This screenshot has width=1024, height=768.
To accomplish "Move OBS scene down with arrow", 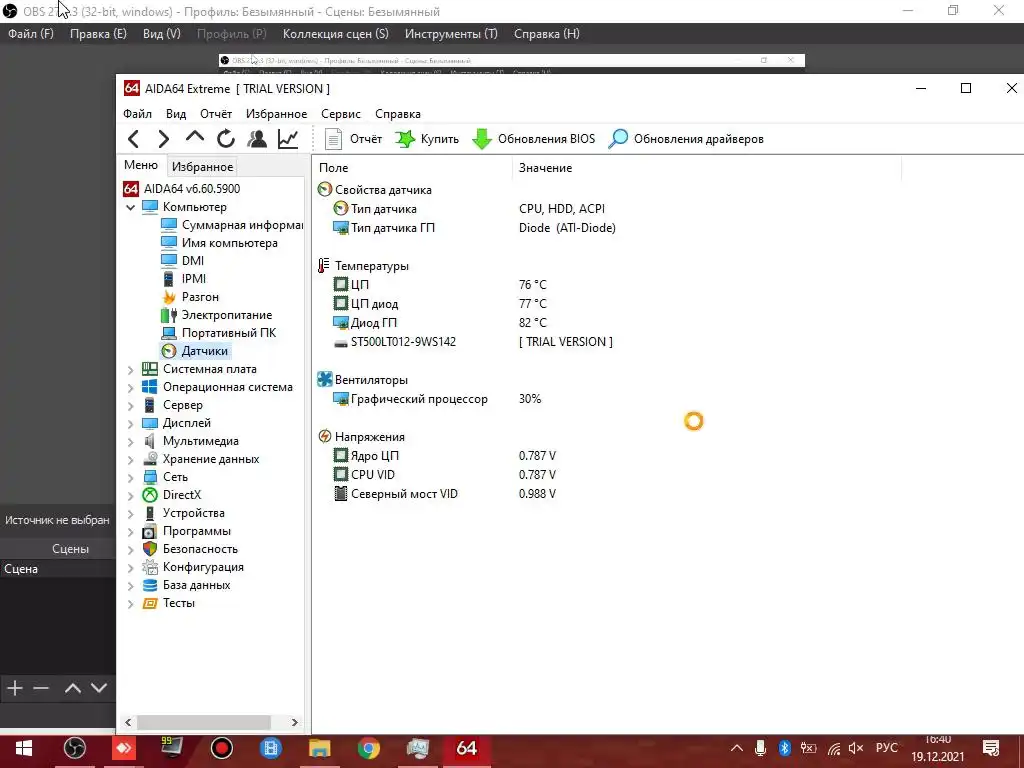I will pyautogui.click(x=99, y=688).
